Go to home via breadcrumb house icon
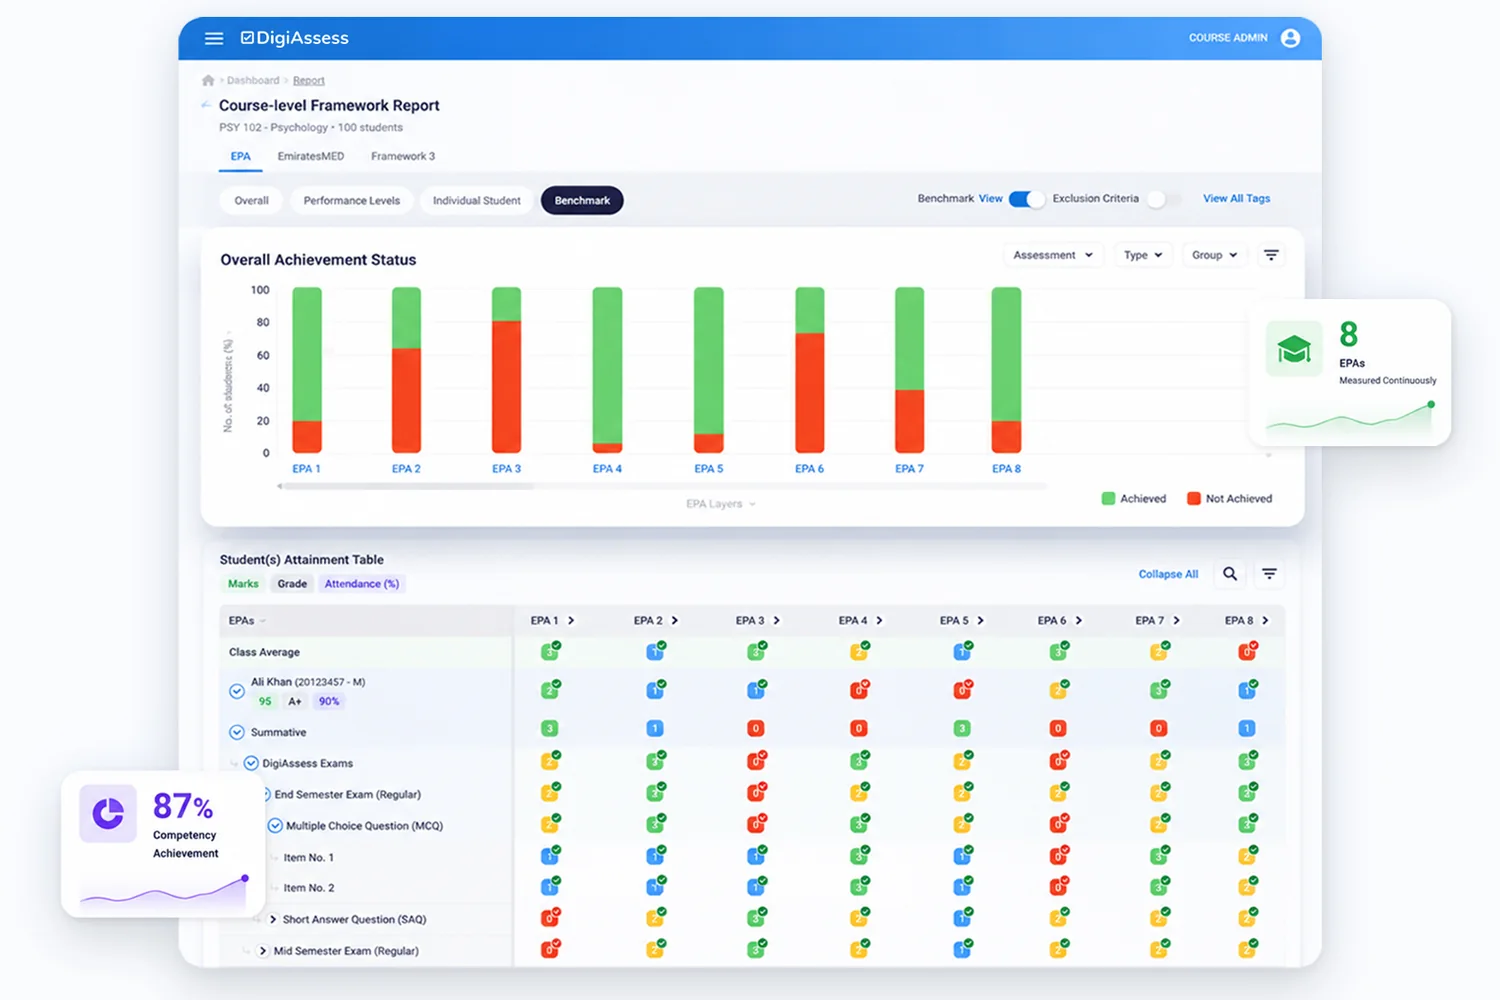 (208, 80)
